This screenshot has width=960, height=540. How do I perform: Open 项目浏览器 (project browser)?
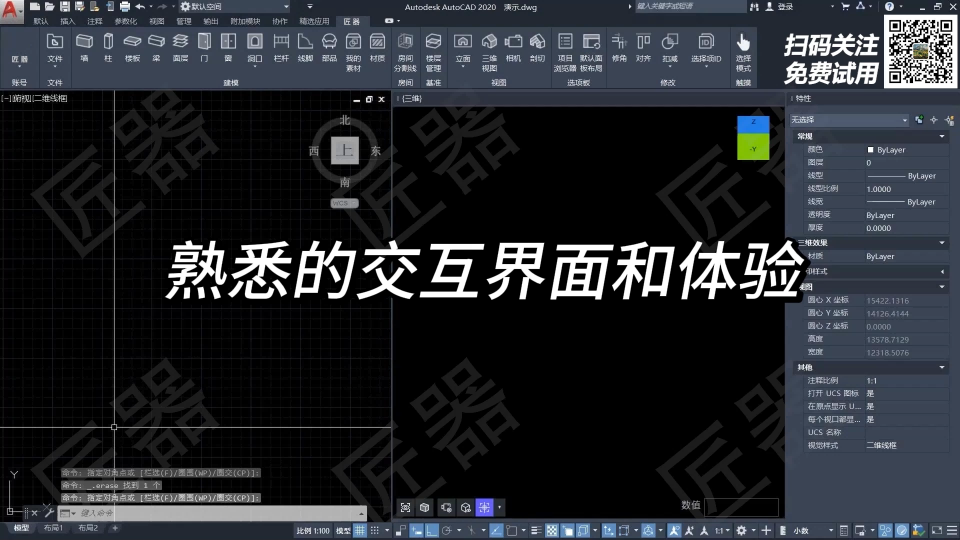(x=565, y=52)
